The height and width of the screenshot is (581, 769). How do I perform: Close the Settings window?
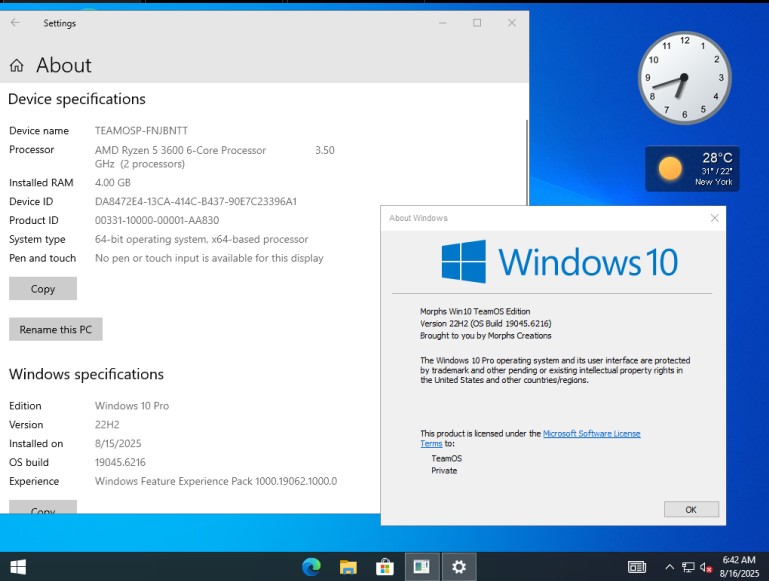(512, 23)
